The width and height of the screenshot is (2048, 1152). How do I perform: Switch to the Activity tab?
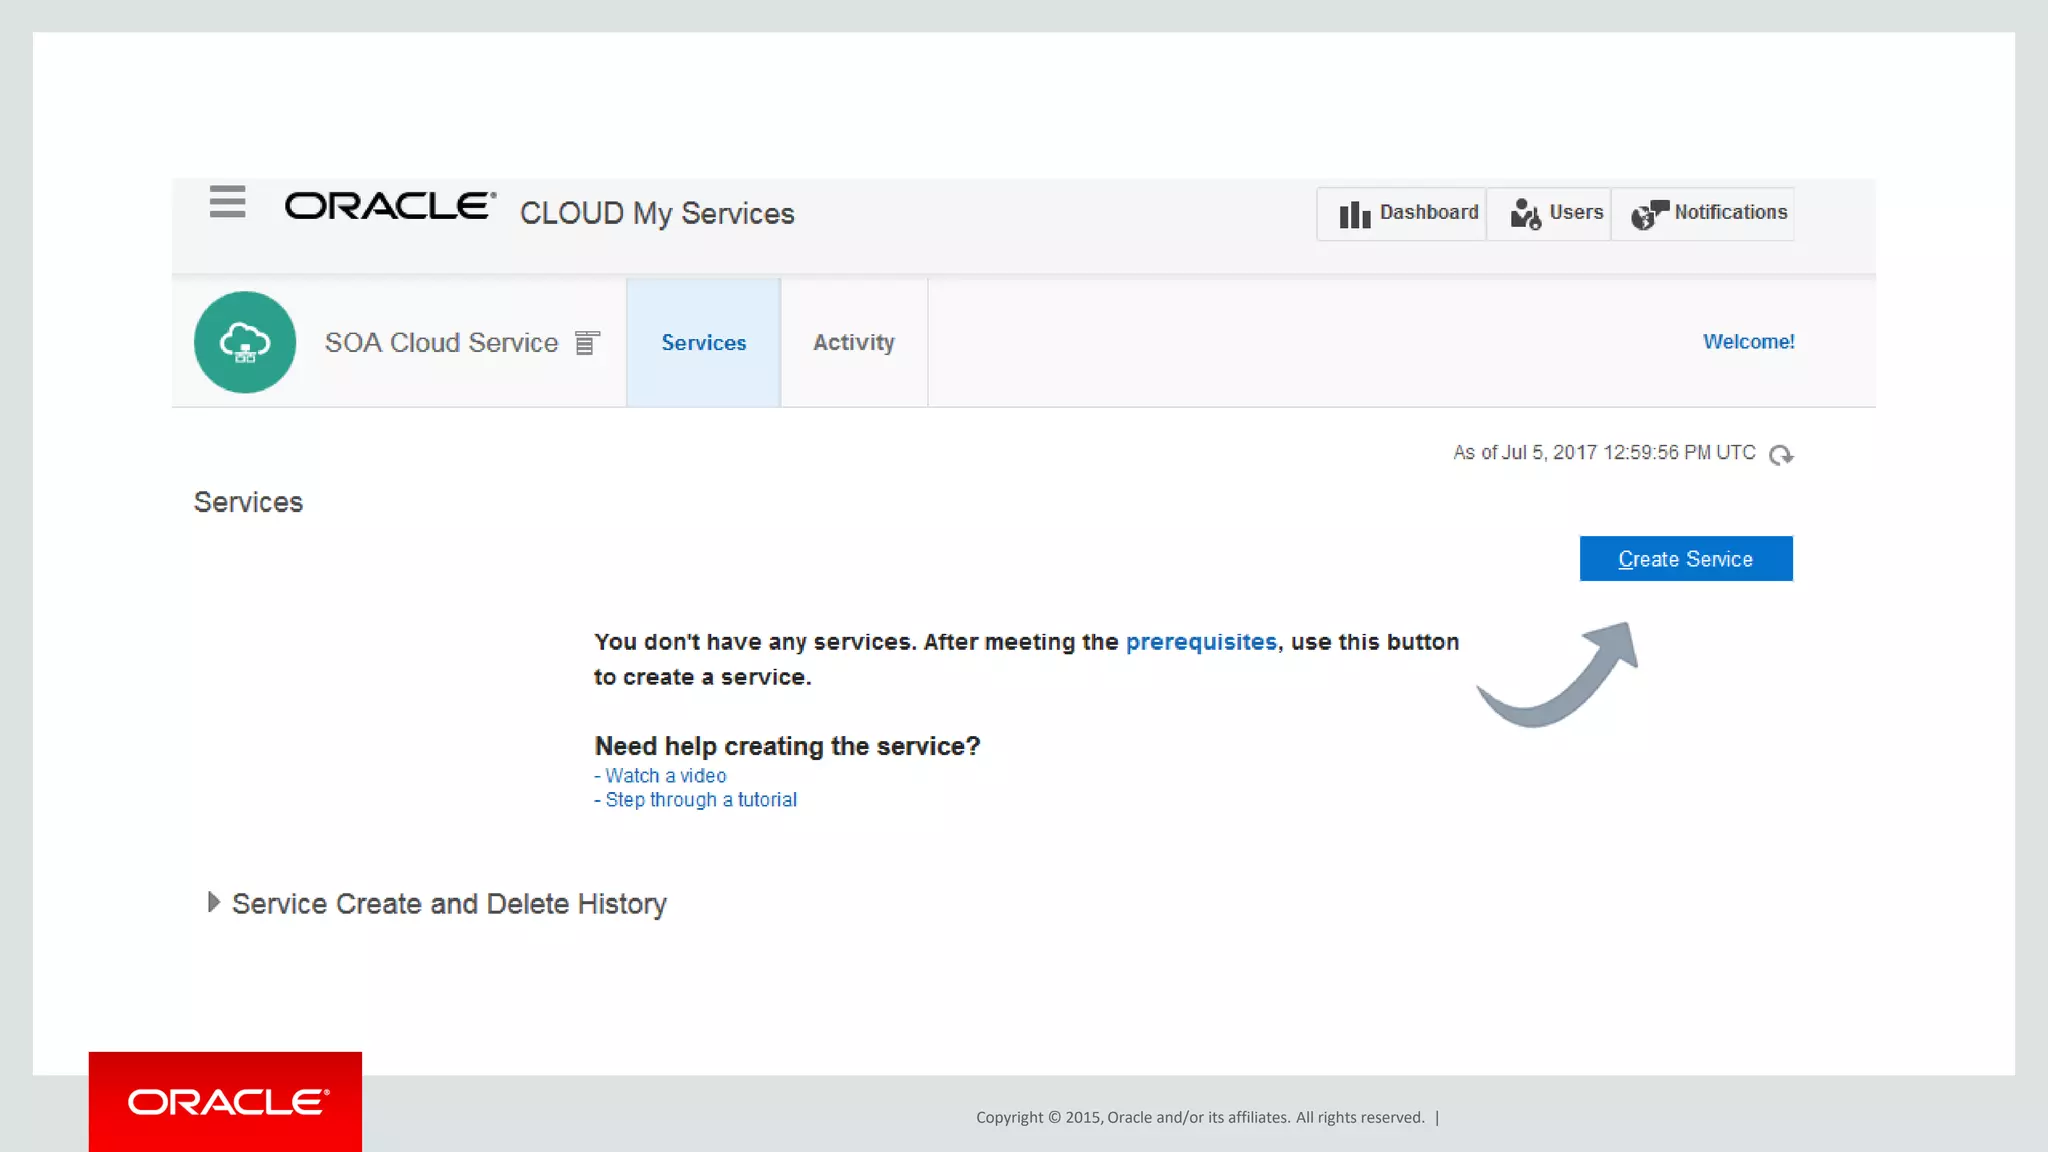pyautogui.click(x=854, y=342)
